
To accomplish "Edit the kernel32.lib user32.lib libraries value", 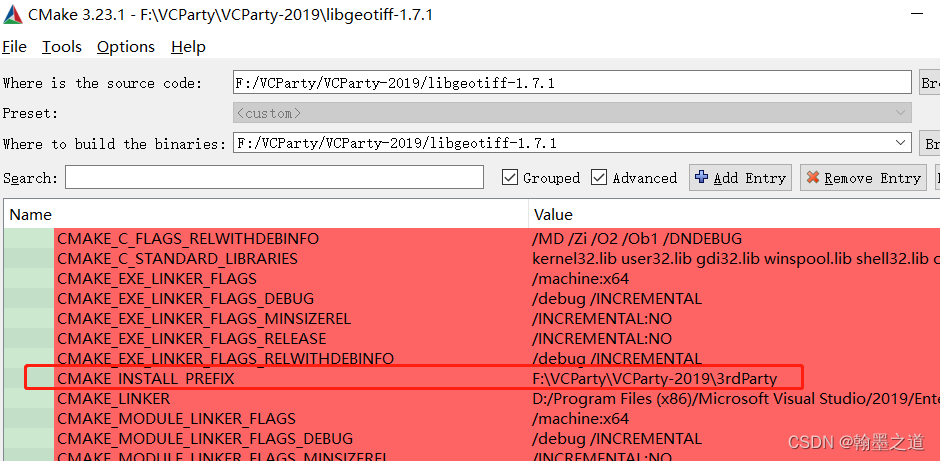I will click(736, 259).
